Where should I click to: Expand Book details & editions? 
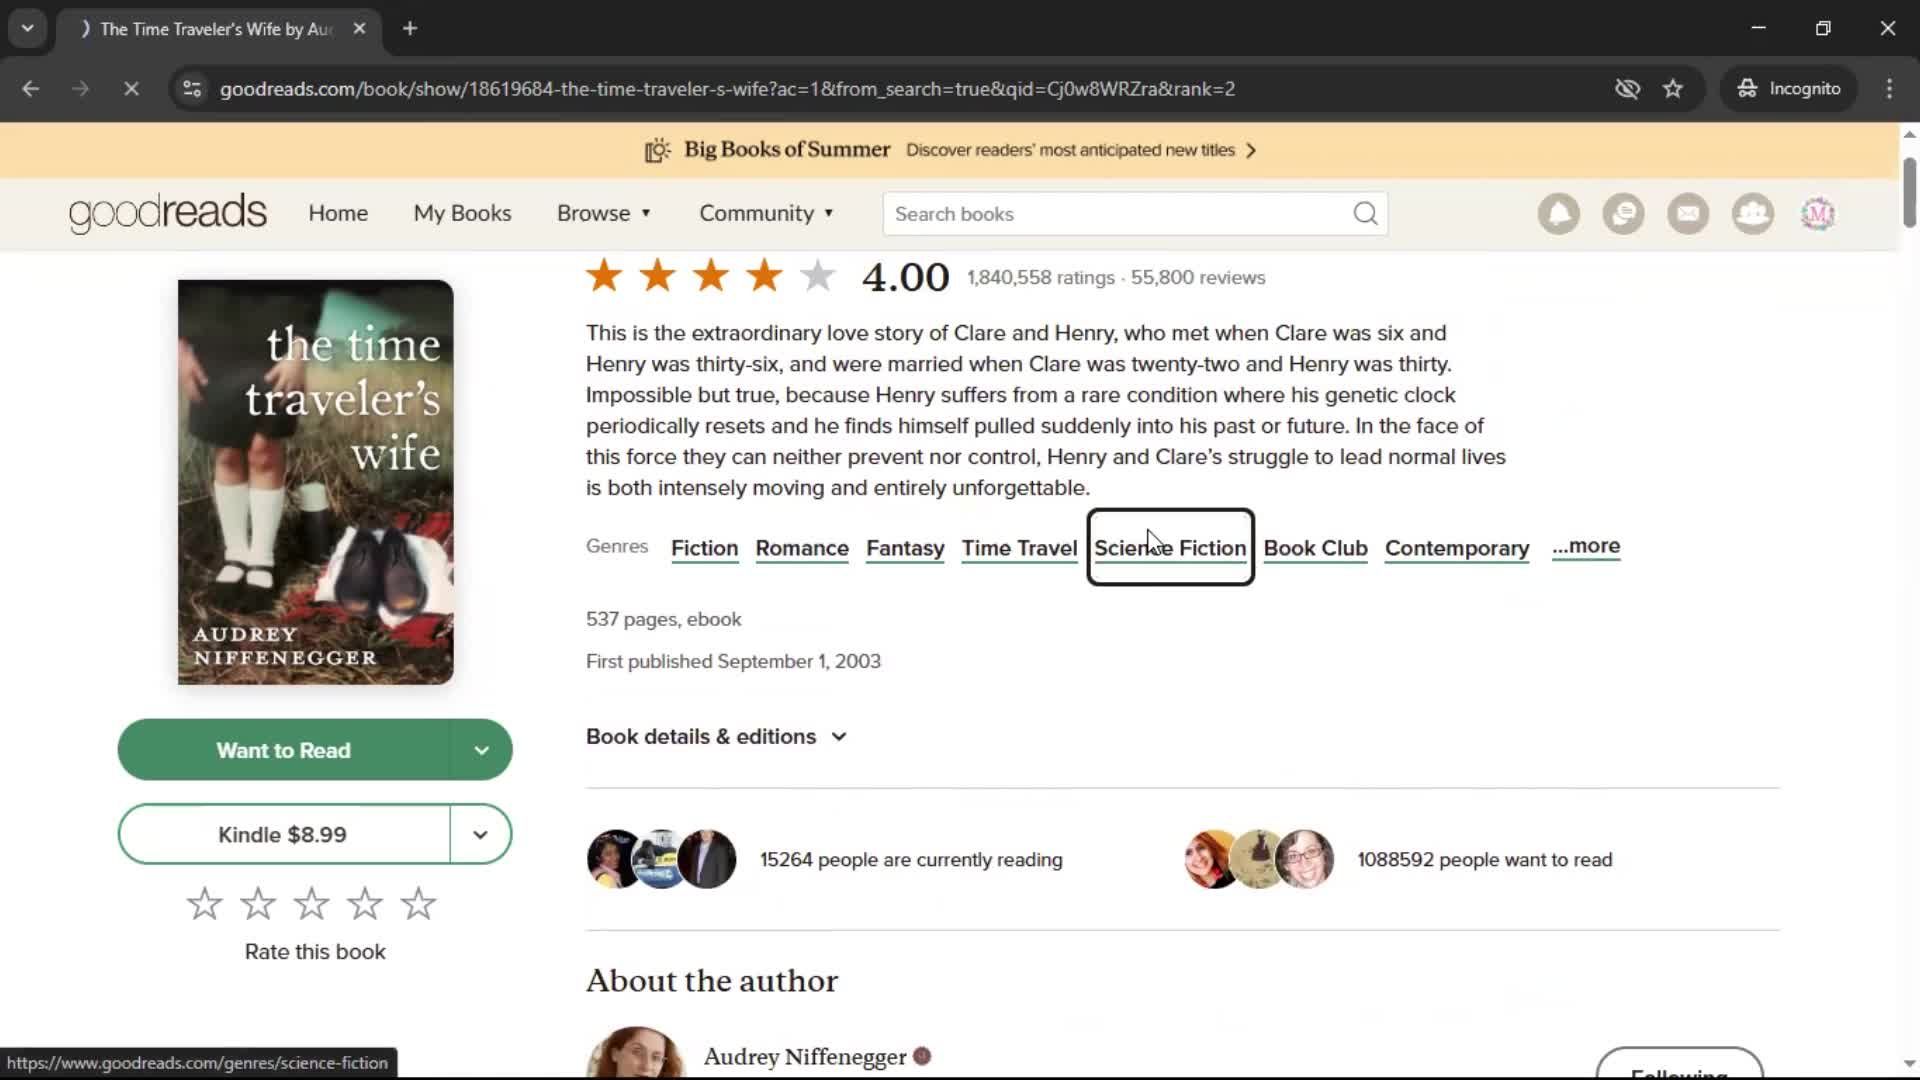click(716, 737)
